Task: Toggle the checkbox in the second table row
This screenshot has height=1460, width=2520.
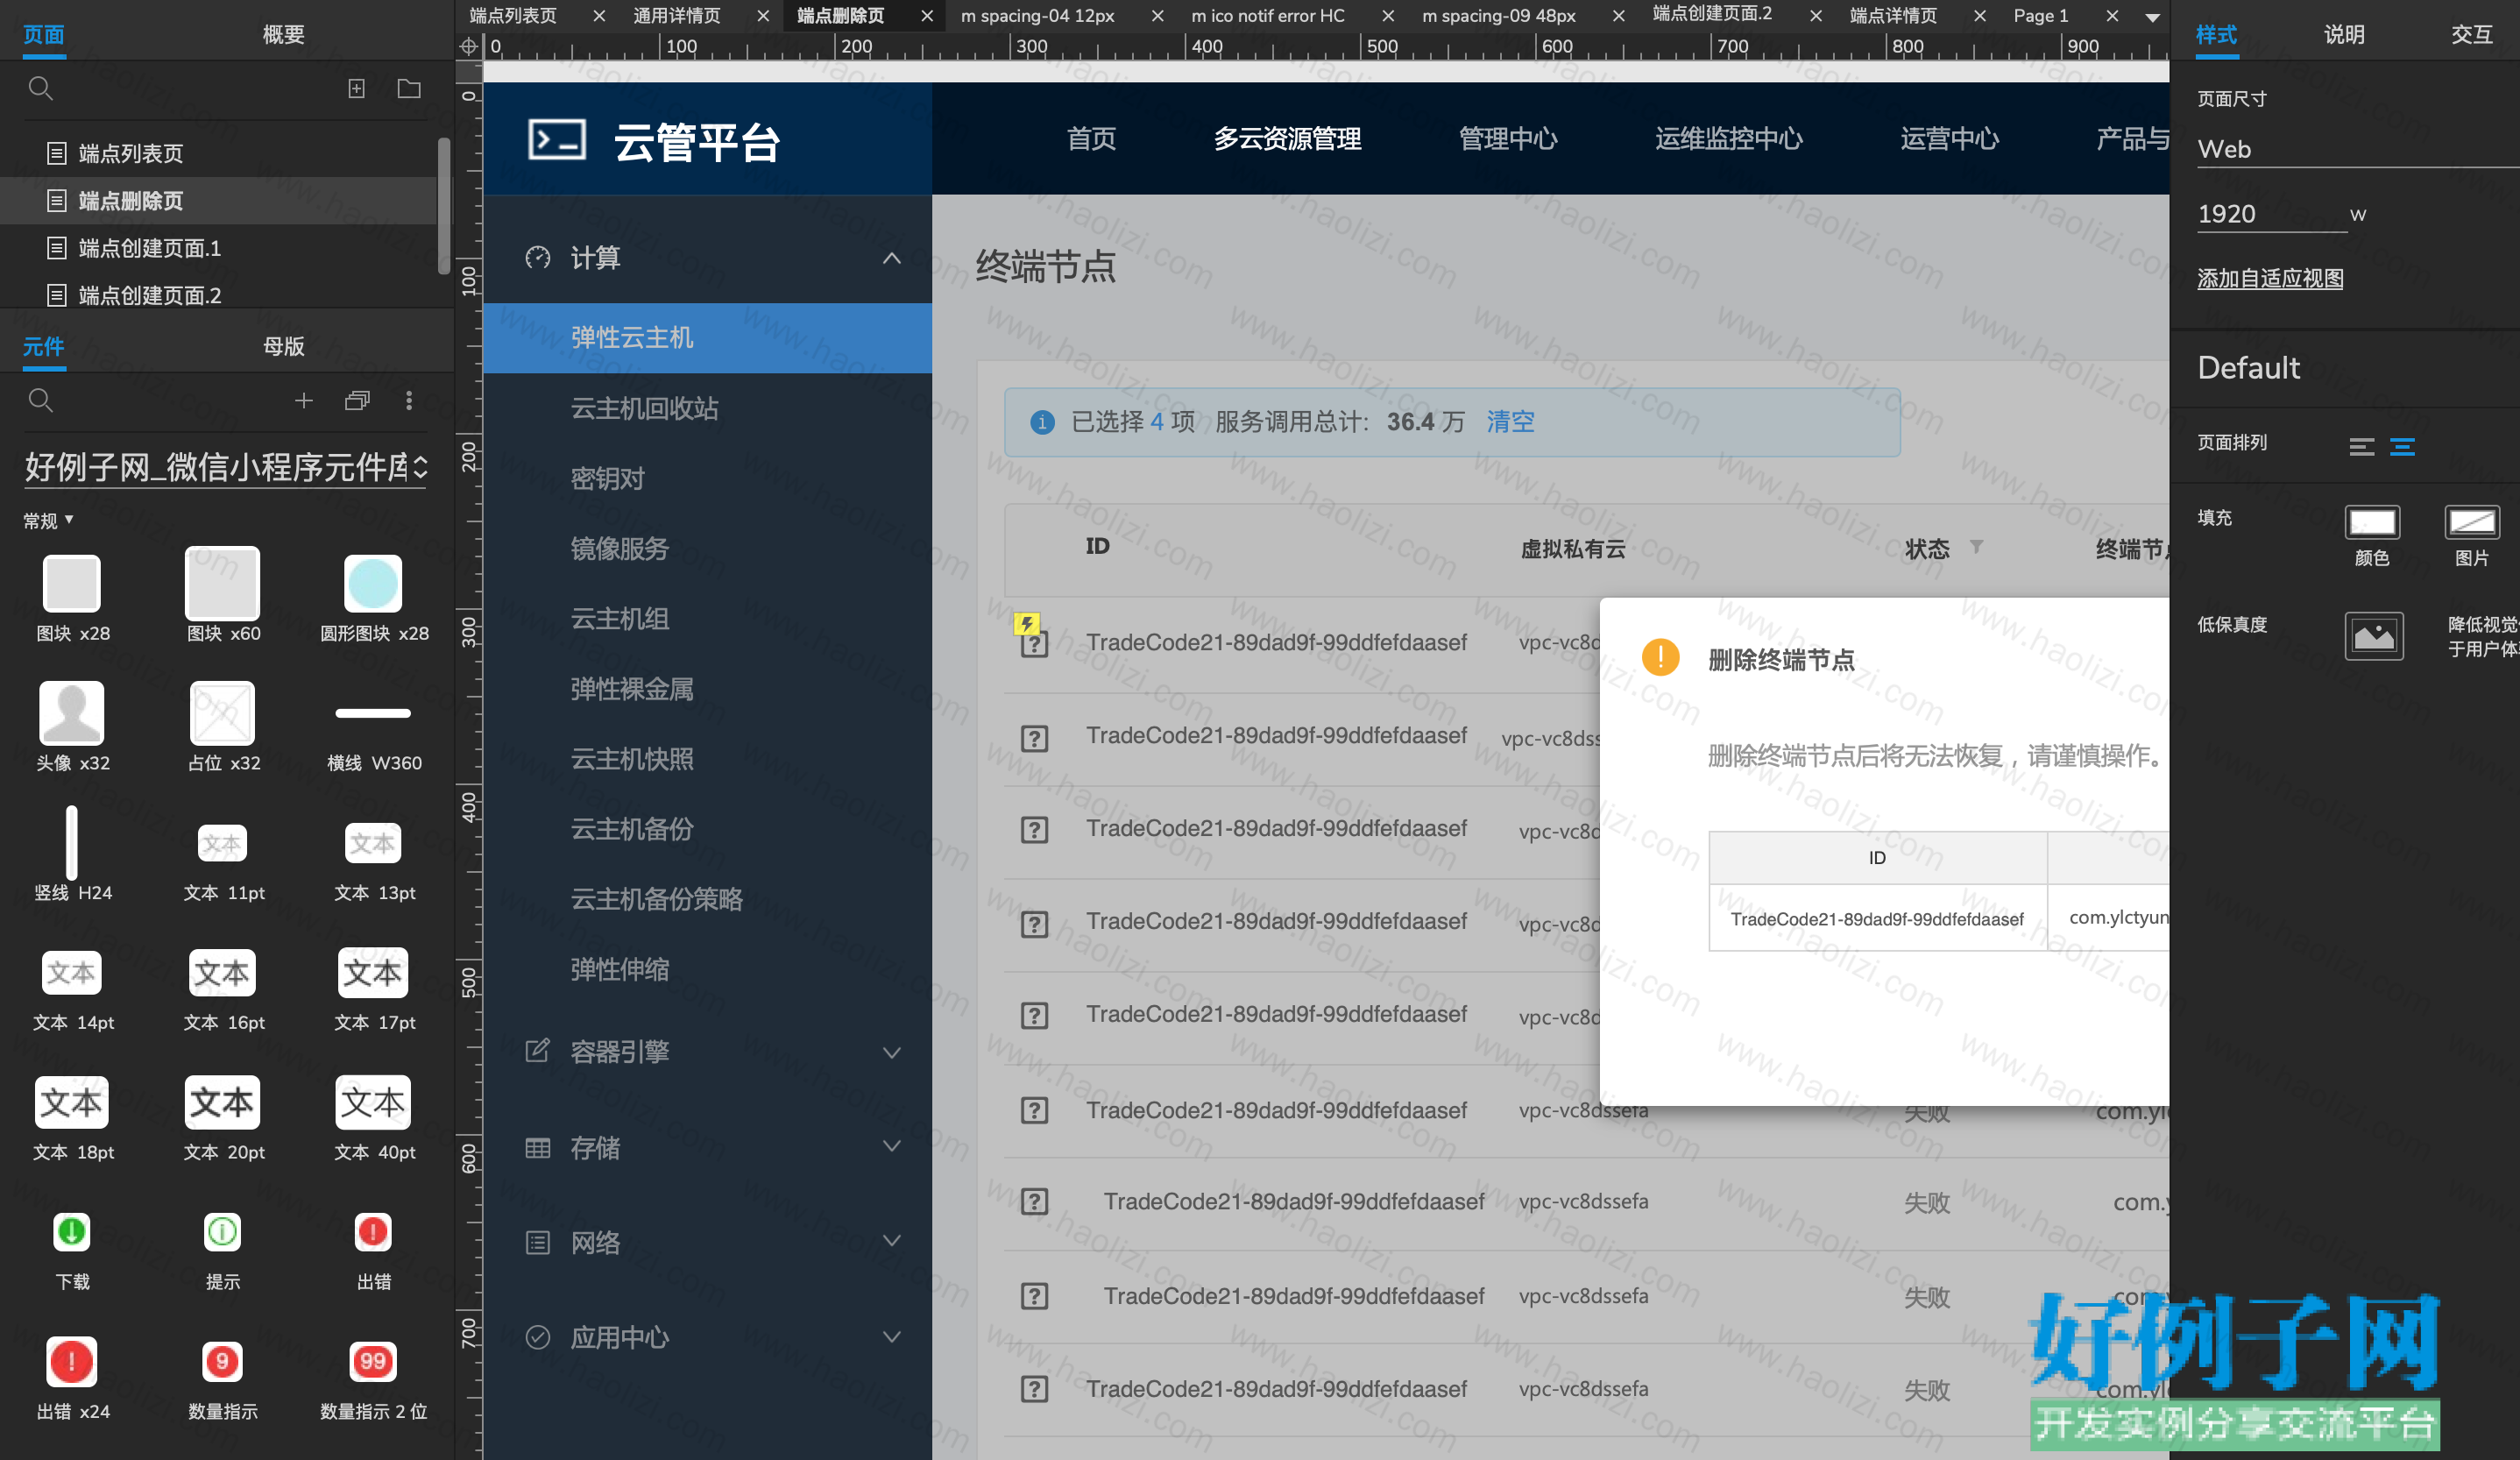Action: tap(1034, 739)
